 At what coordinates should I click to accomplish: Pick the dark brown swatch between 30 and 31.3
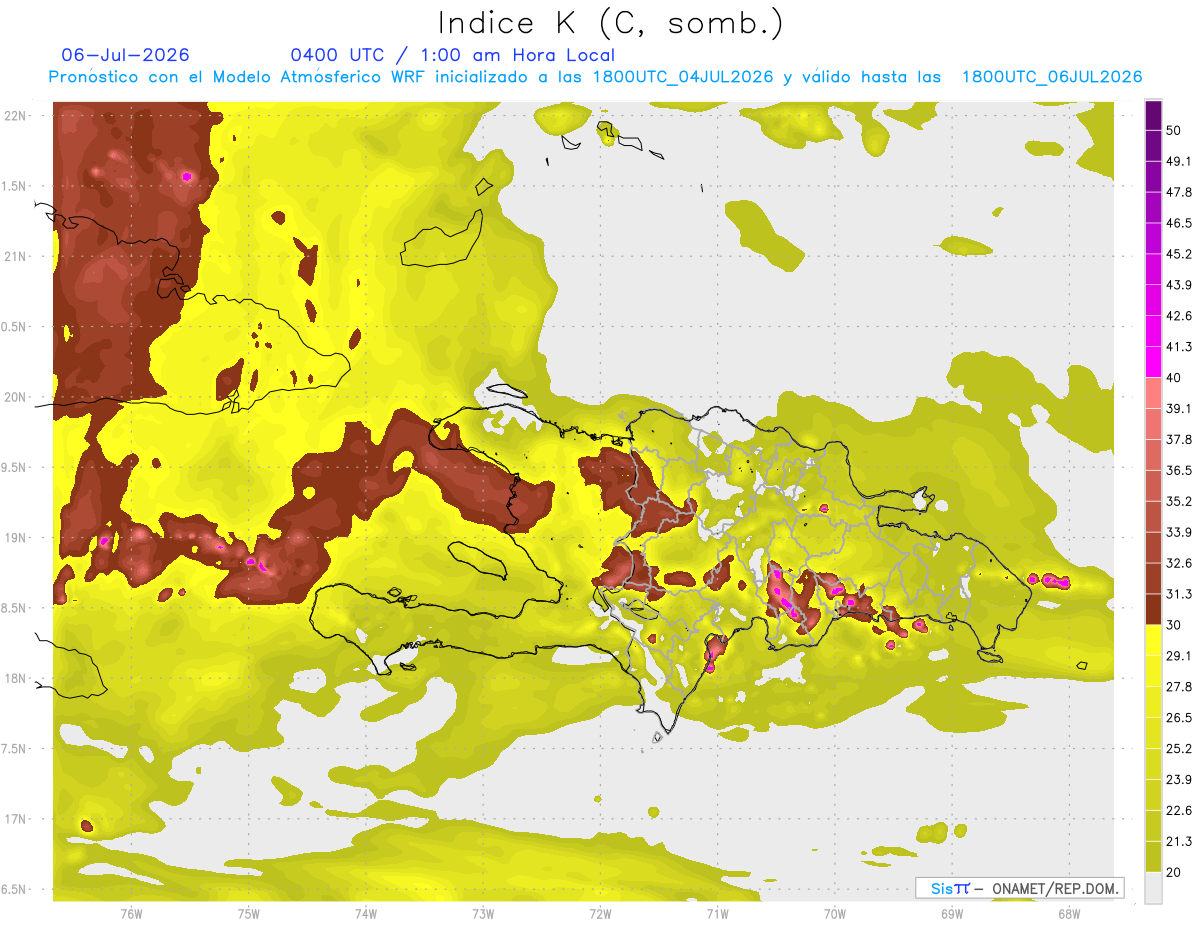[x=1153, y=609]
